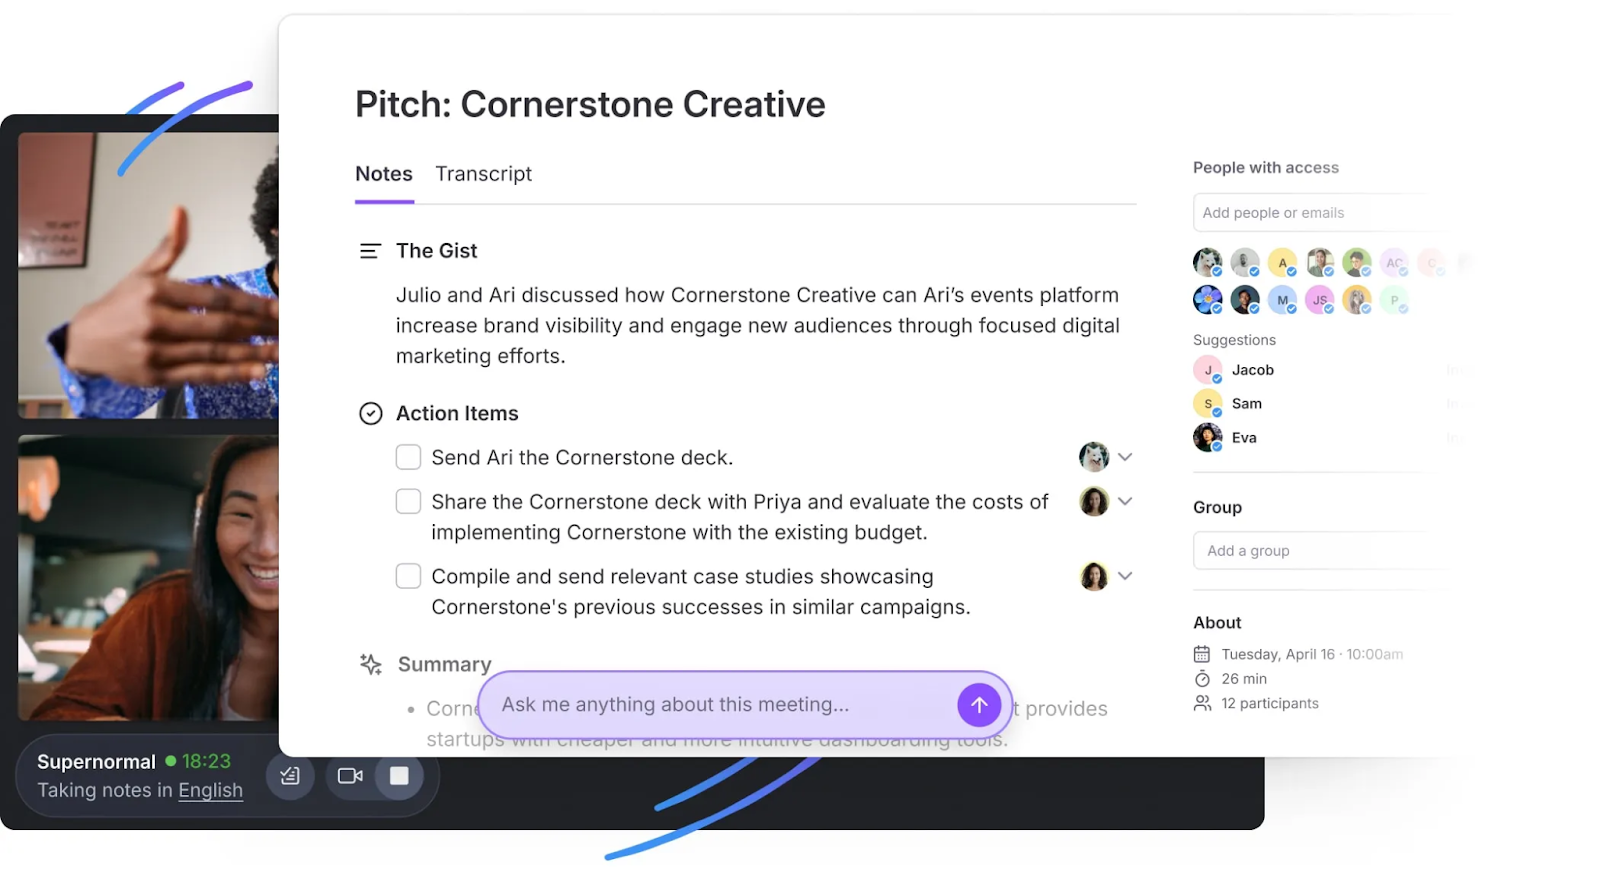1600x877 pixels.
Task: Click the dog avatar assigned to 'Send Ari' item
Action: (x=1094, y=457)
